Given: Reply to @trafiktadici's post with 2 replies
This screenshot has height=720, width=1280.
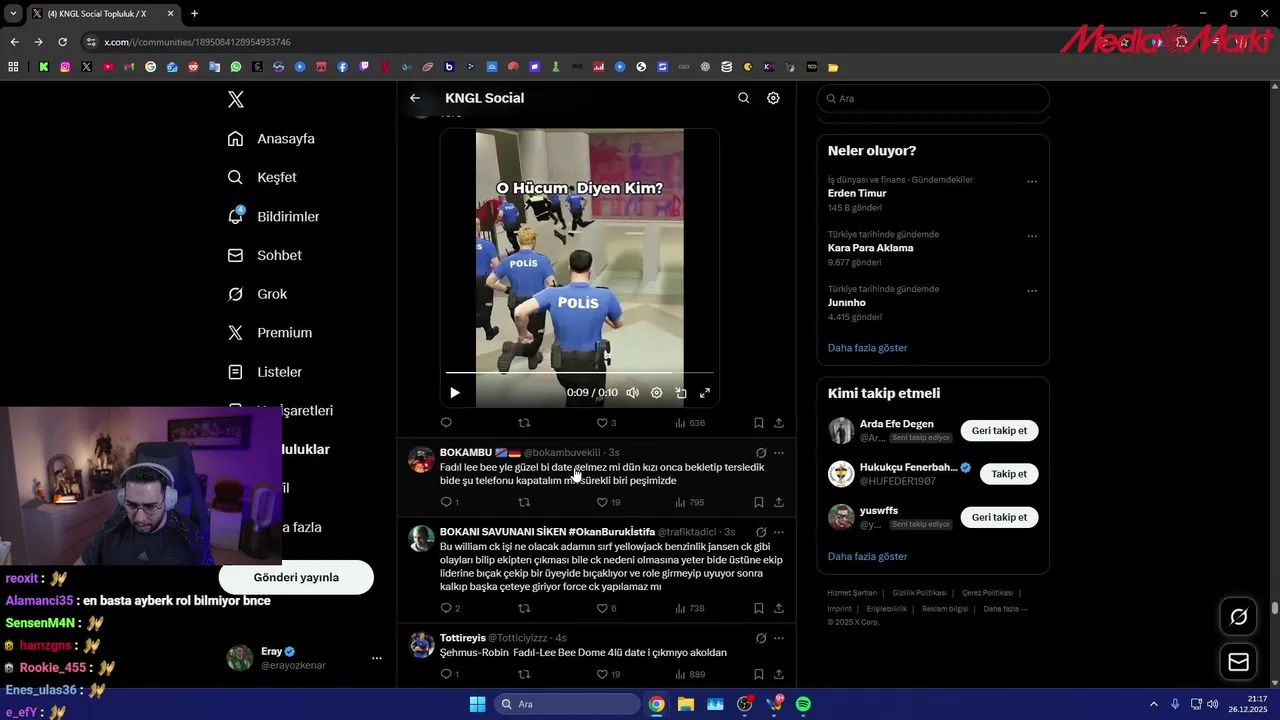Looking at the screenshot, I should (x=449, y=608).
